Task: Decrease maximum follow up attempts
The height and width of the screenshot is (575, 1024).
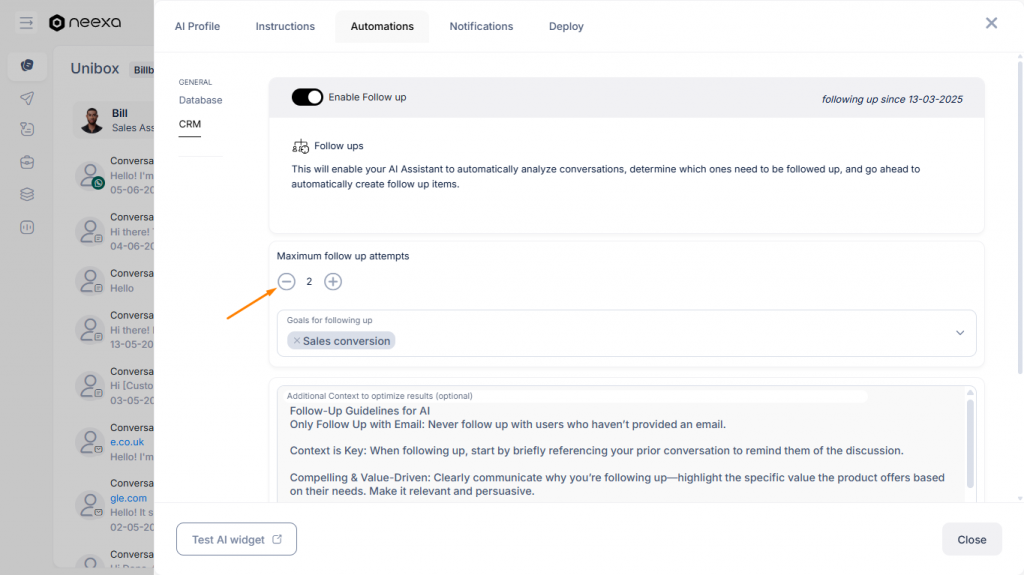Action: (x=287, y=282)
